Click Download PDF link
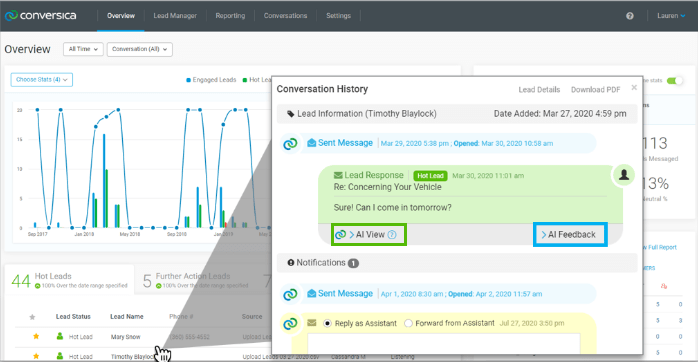698x362 pixels. pos(596,89)
